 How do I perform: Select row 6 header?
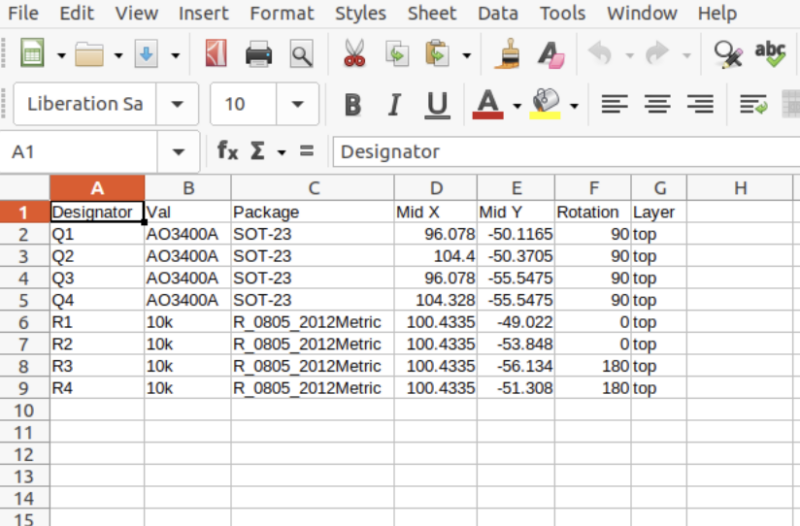point(24,322)
